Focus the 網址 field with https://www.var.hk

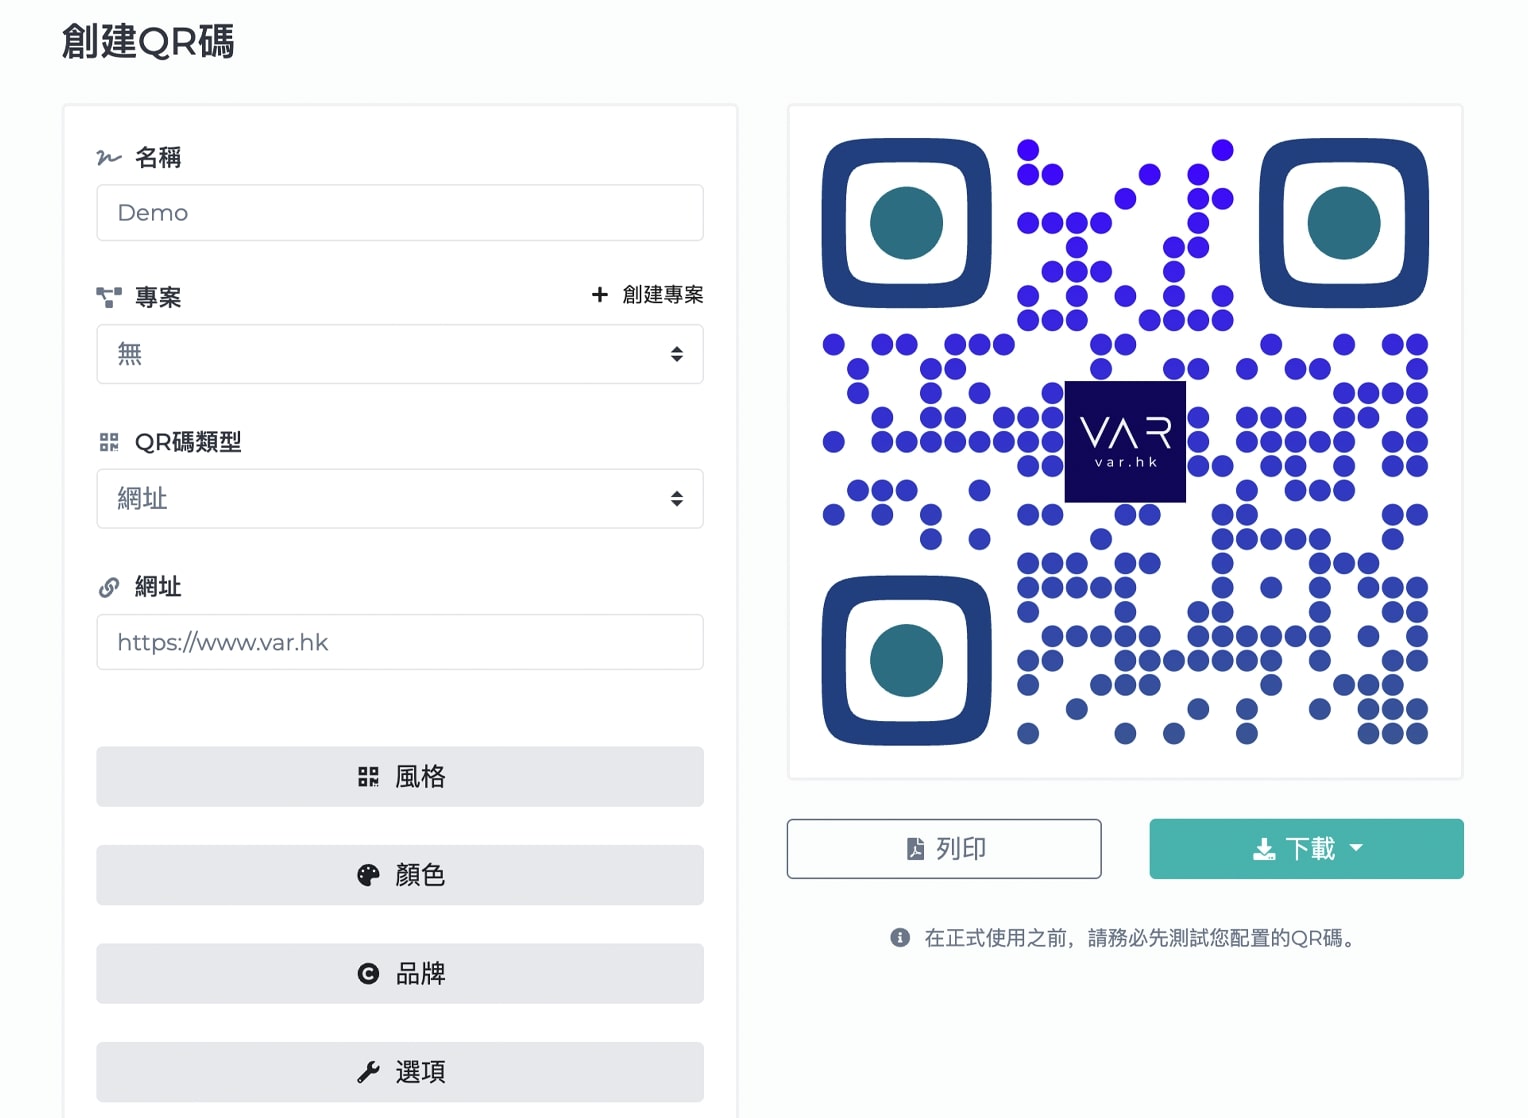click(x=400, y=642)
